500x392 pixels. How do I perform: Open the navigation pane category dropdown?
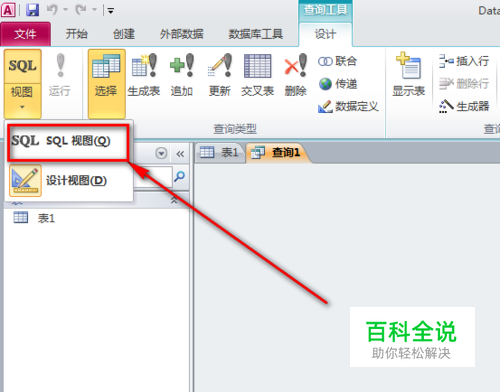point(161,154)
